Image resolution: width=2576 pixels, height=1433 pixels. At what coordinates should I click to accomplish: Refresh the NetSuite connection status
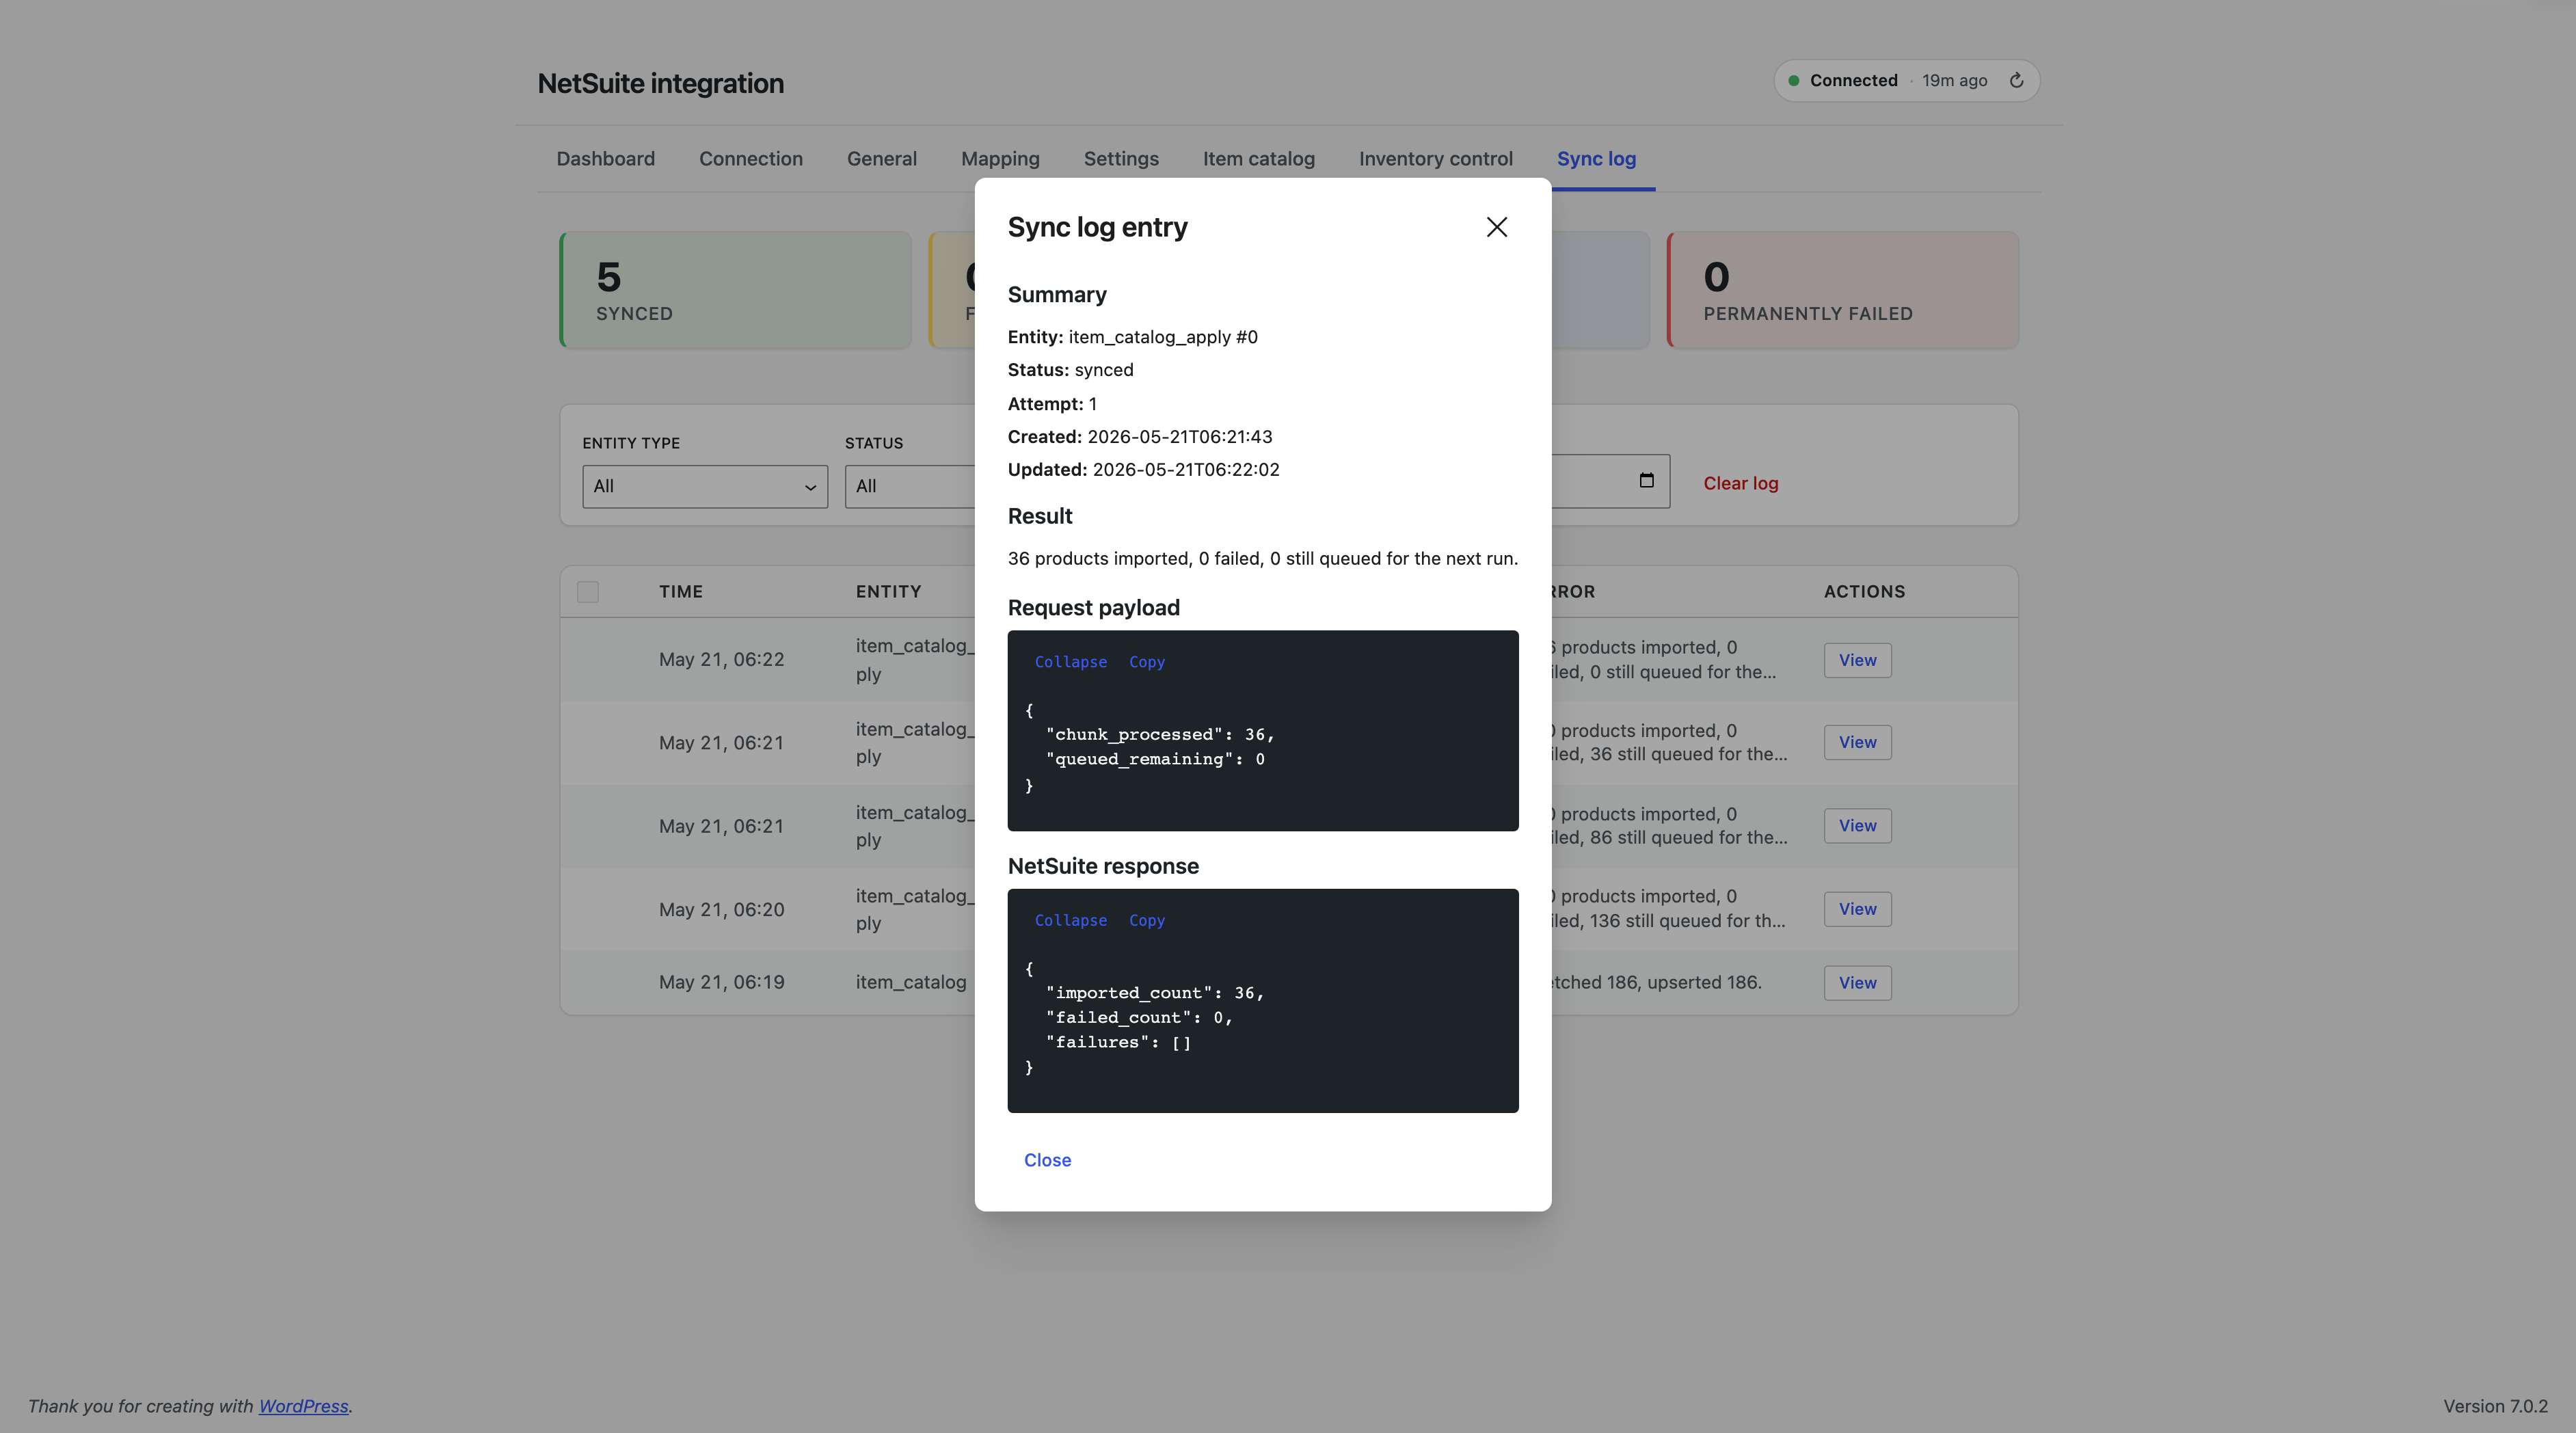point(2016,81)
